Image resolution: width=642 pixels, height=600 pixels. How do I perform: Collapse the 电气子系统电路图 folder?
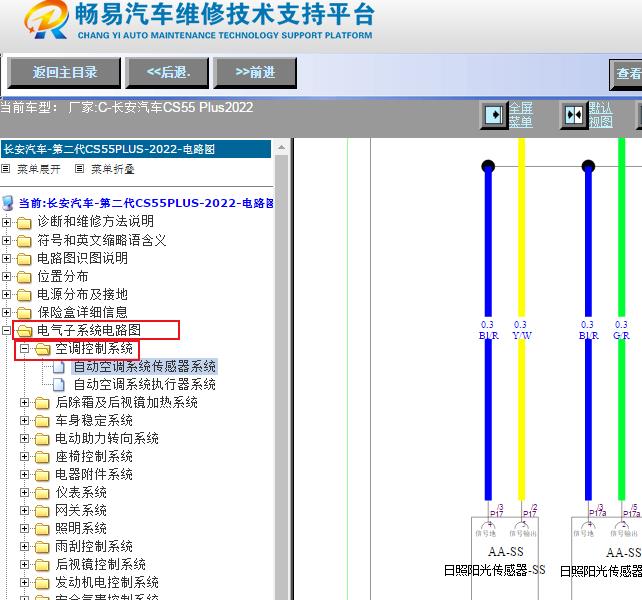tap(6, 331)
